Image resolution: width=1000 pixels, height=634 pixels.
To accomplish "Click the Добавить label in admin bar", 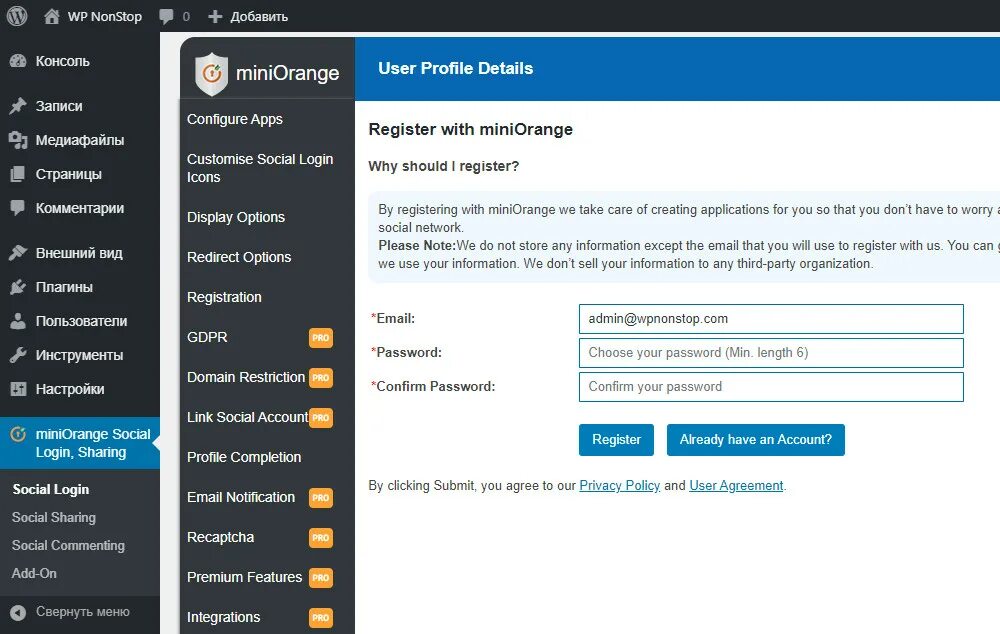I will coord(259,17).
